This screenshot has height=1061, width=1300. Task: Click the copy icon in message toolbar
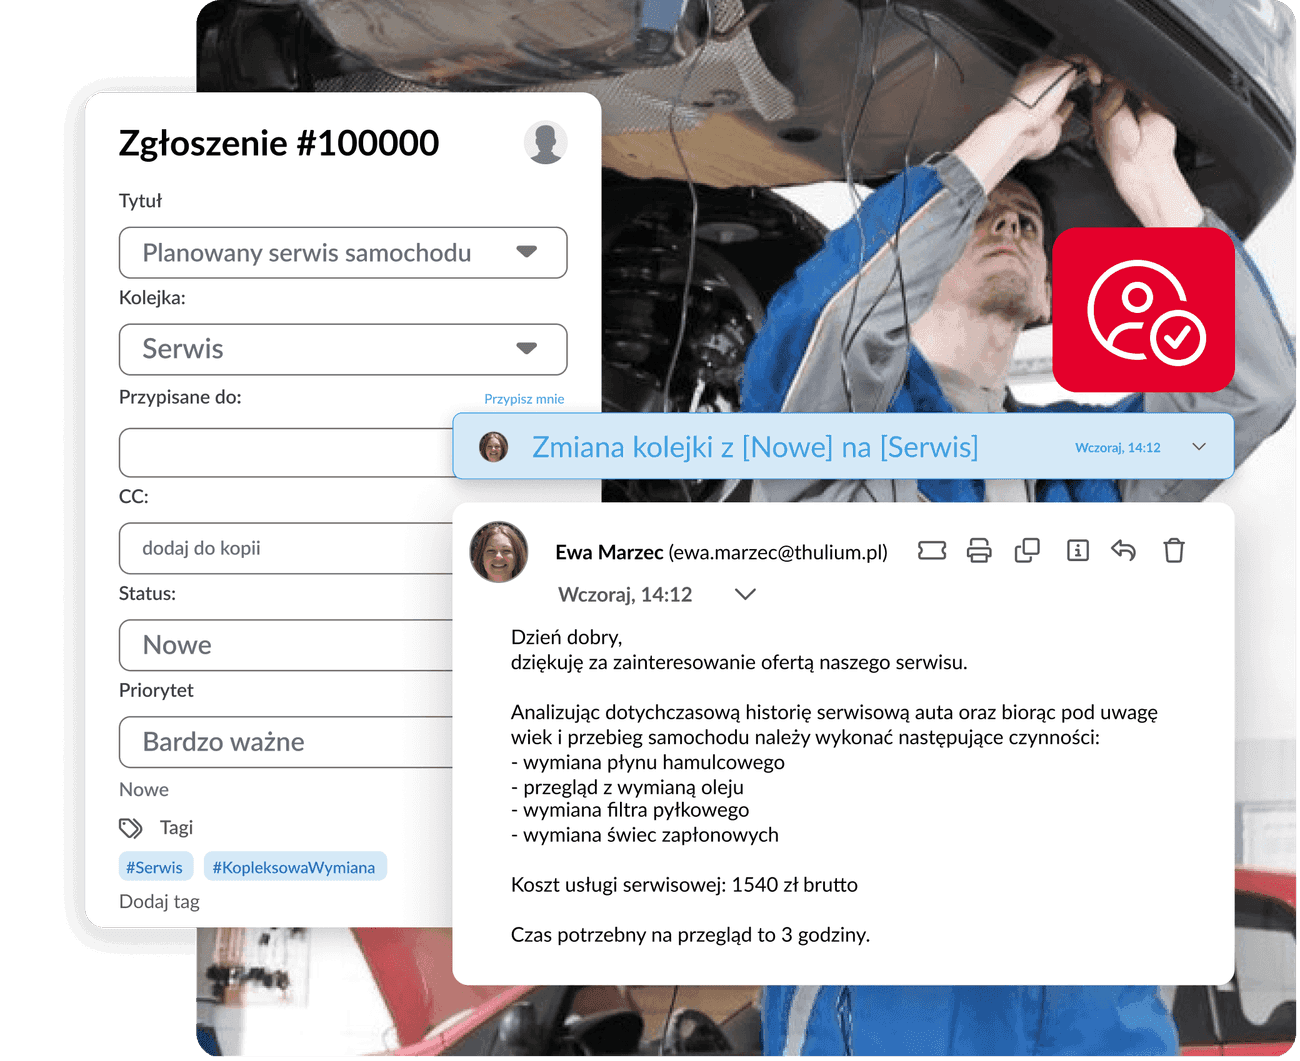(x=1027, y=550)
